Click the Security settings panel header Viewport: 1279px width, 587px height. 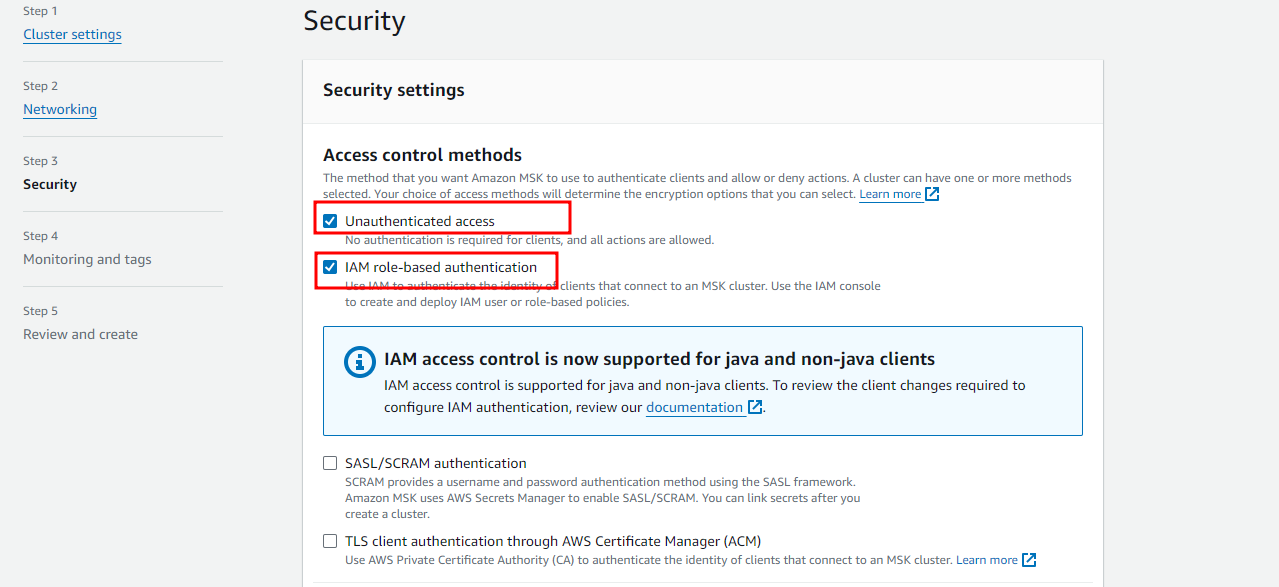394,90
